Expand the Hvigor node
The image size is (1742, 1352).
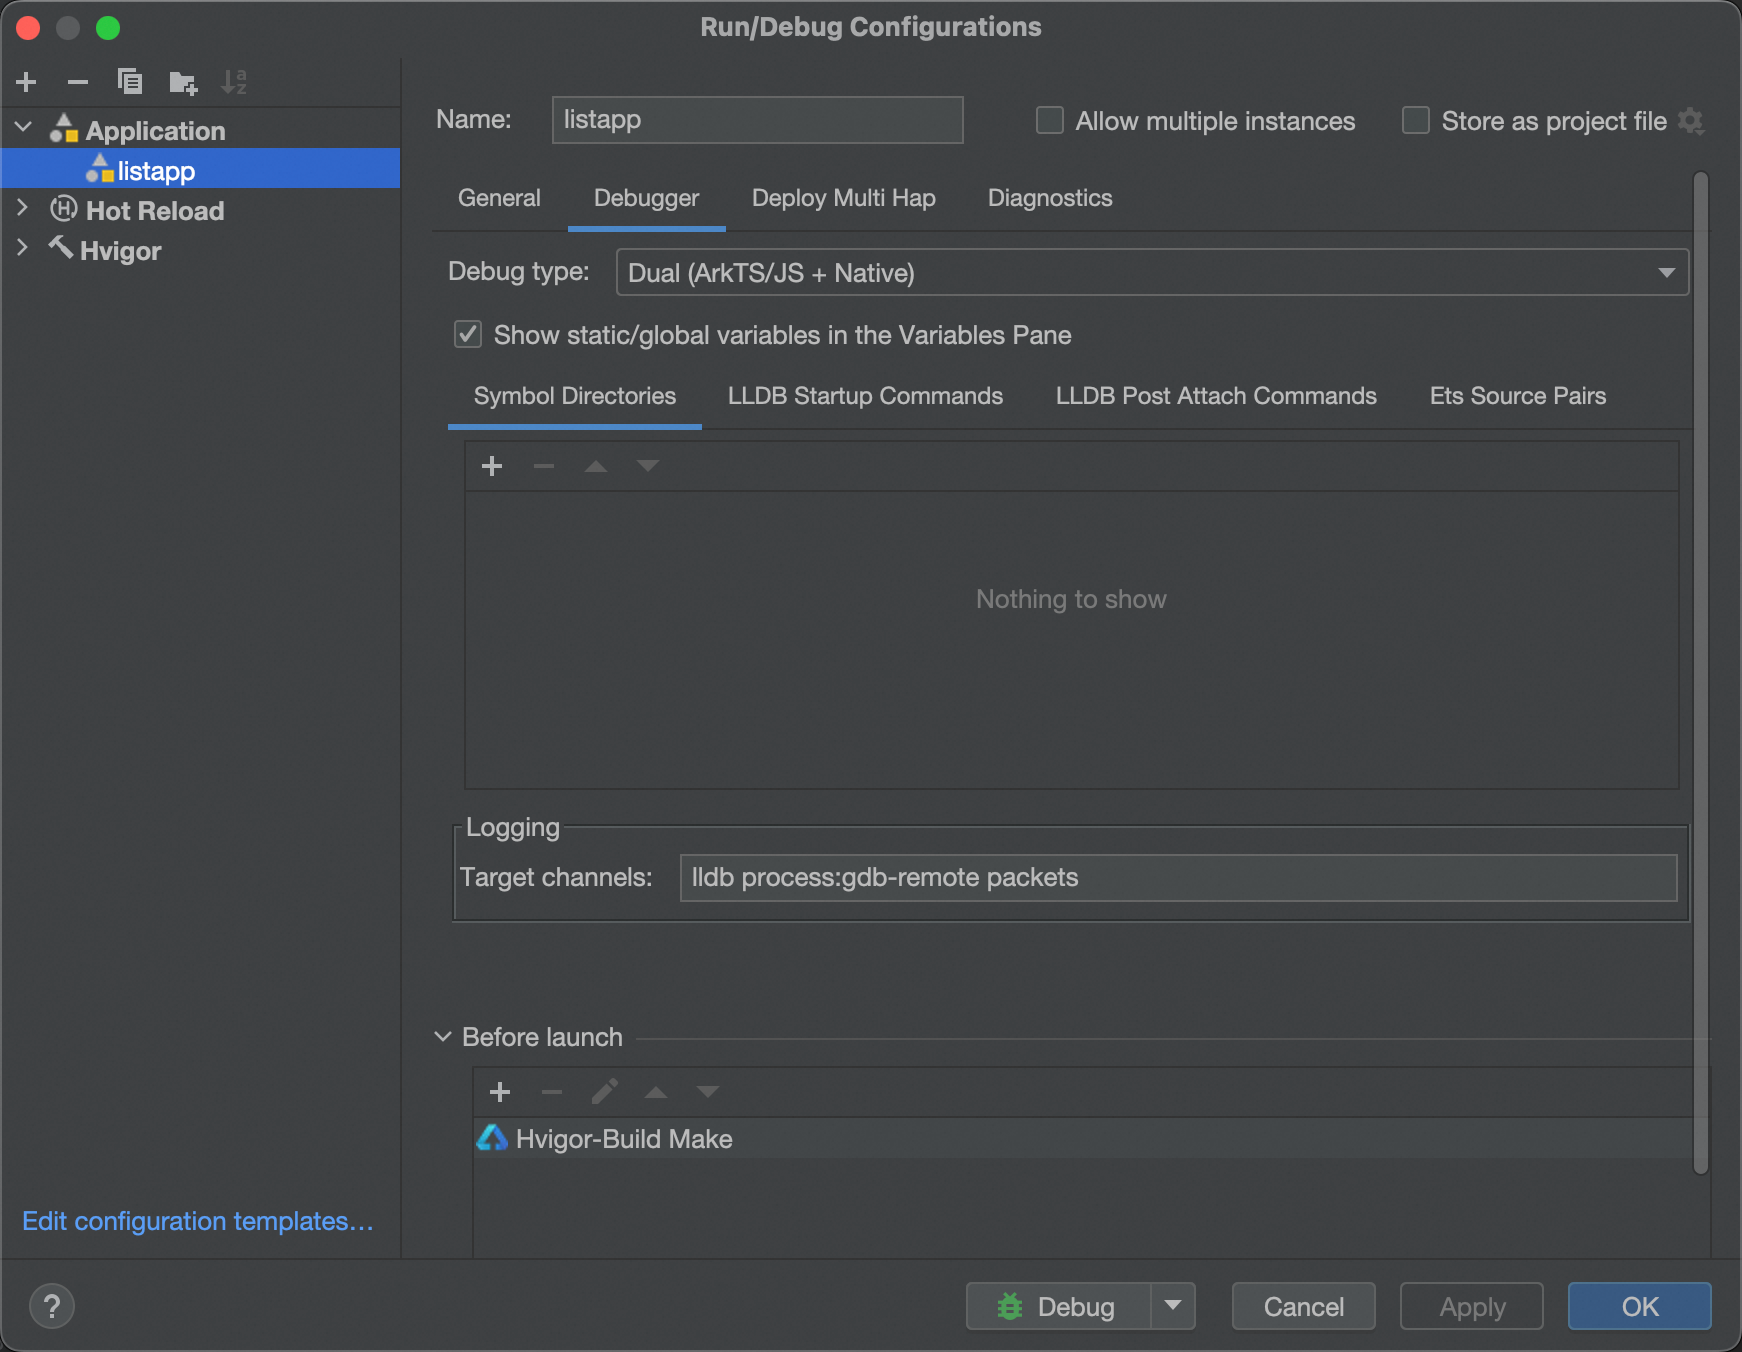23,248
